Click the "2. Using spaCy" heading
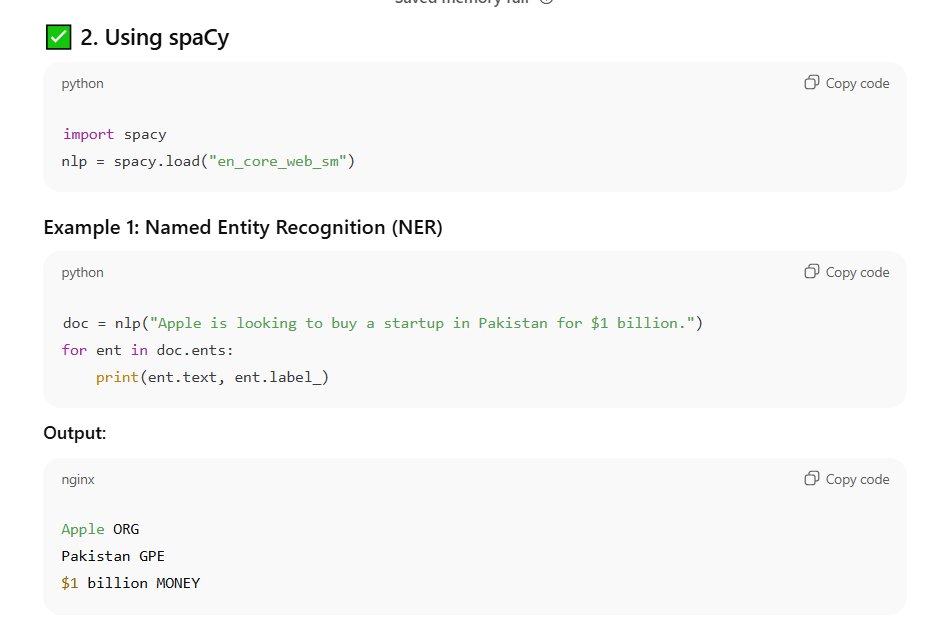Screen dimensions: 938x632 coord(154,38)
